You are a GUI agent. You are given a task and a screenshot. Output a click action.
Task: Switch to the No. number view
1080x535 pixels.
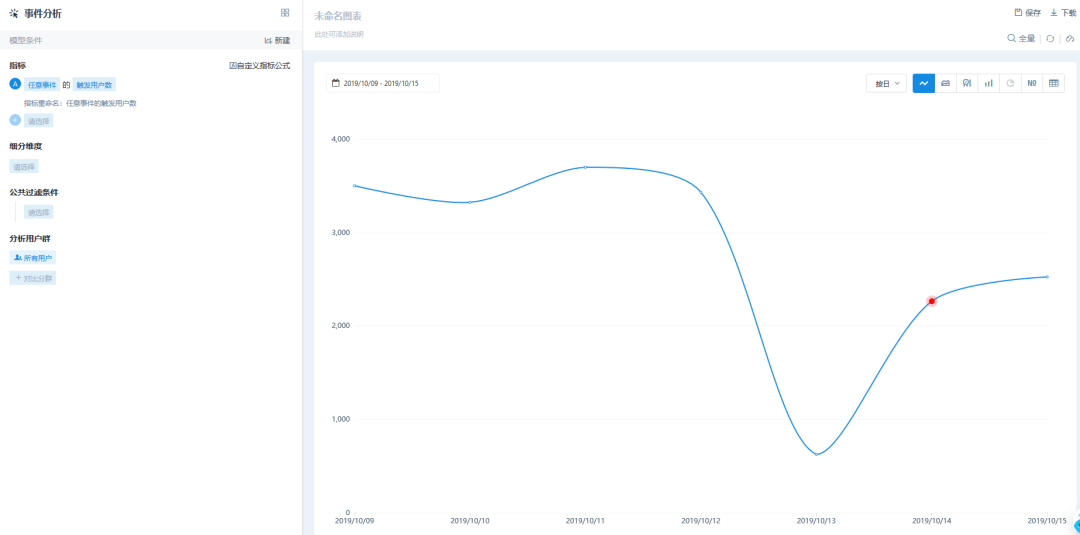(x=1032, y=83)
